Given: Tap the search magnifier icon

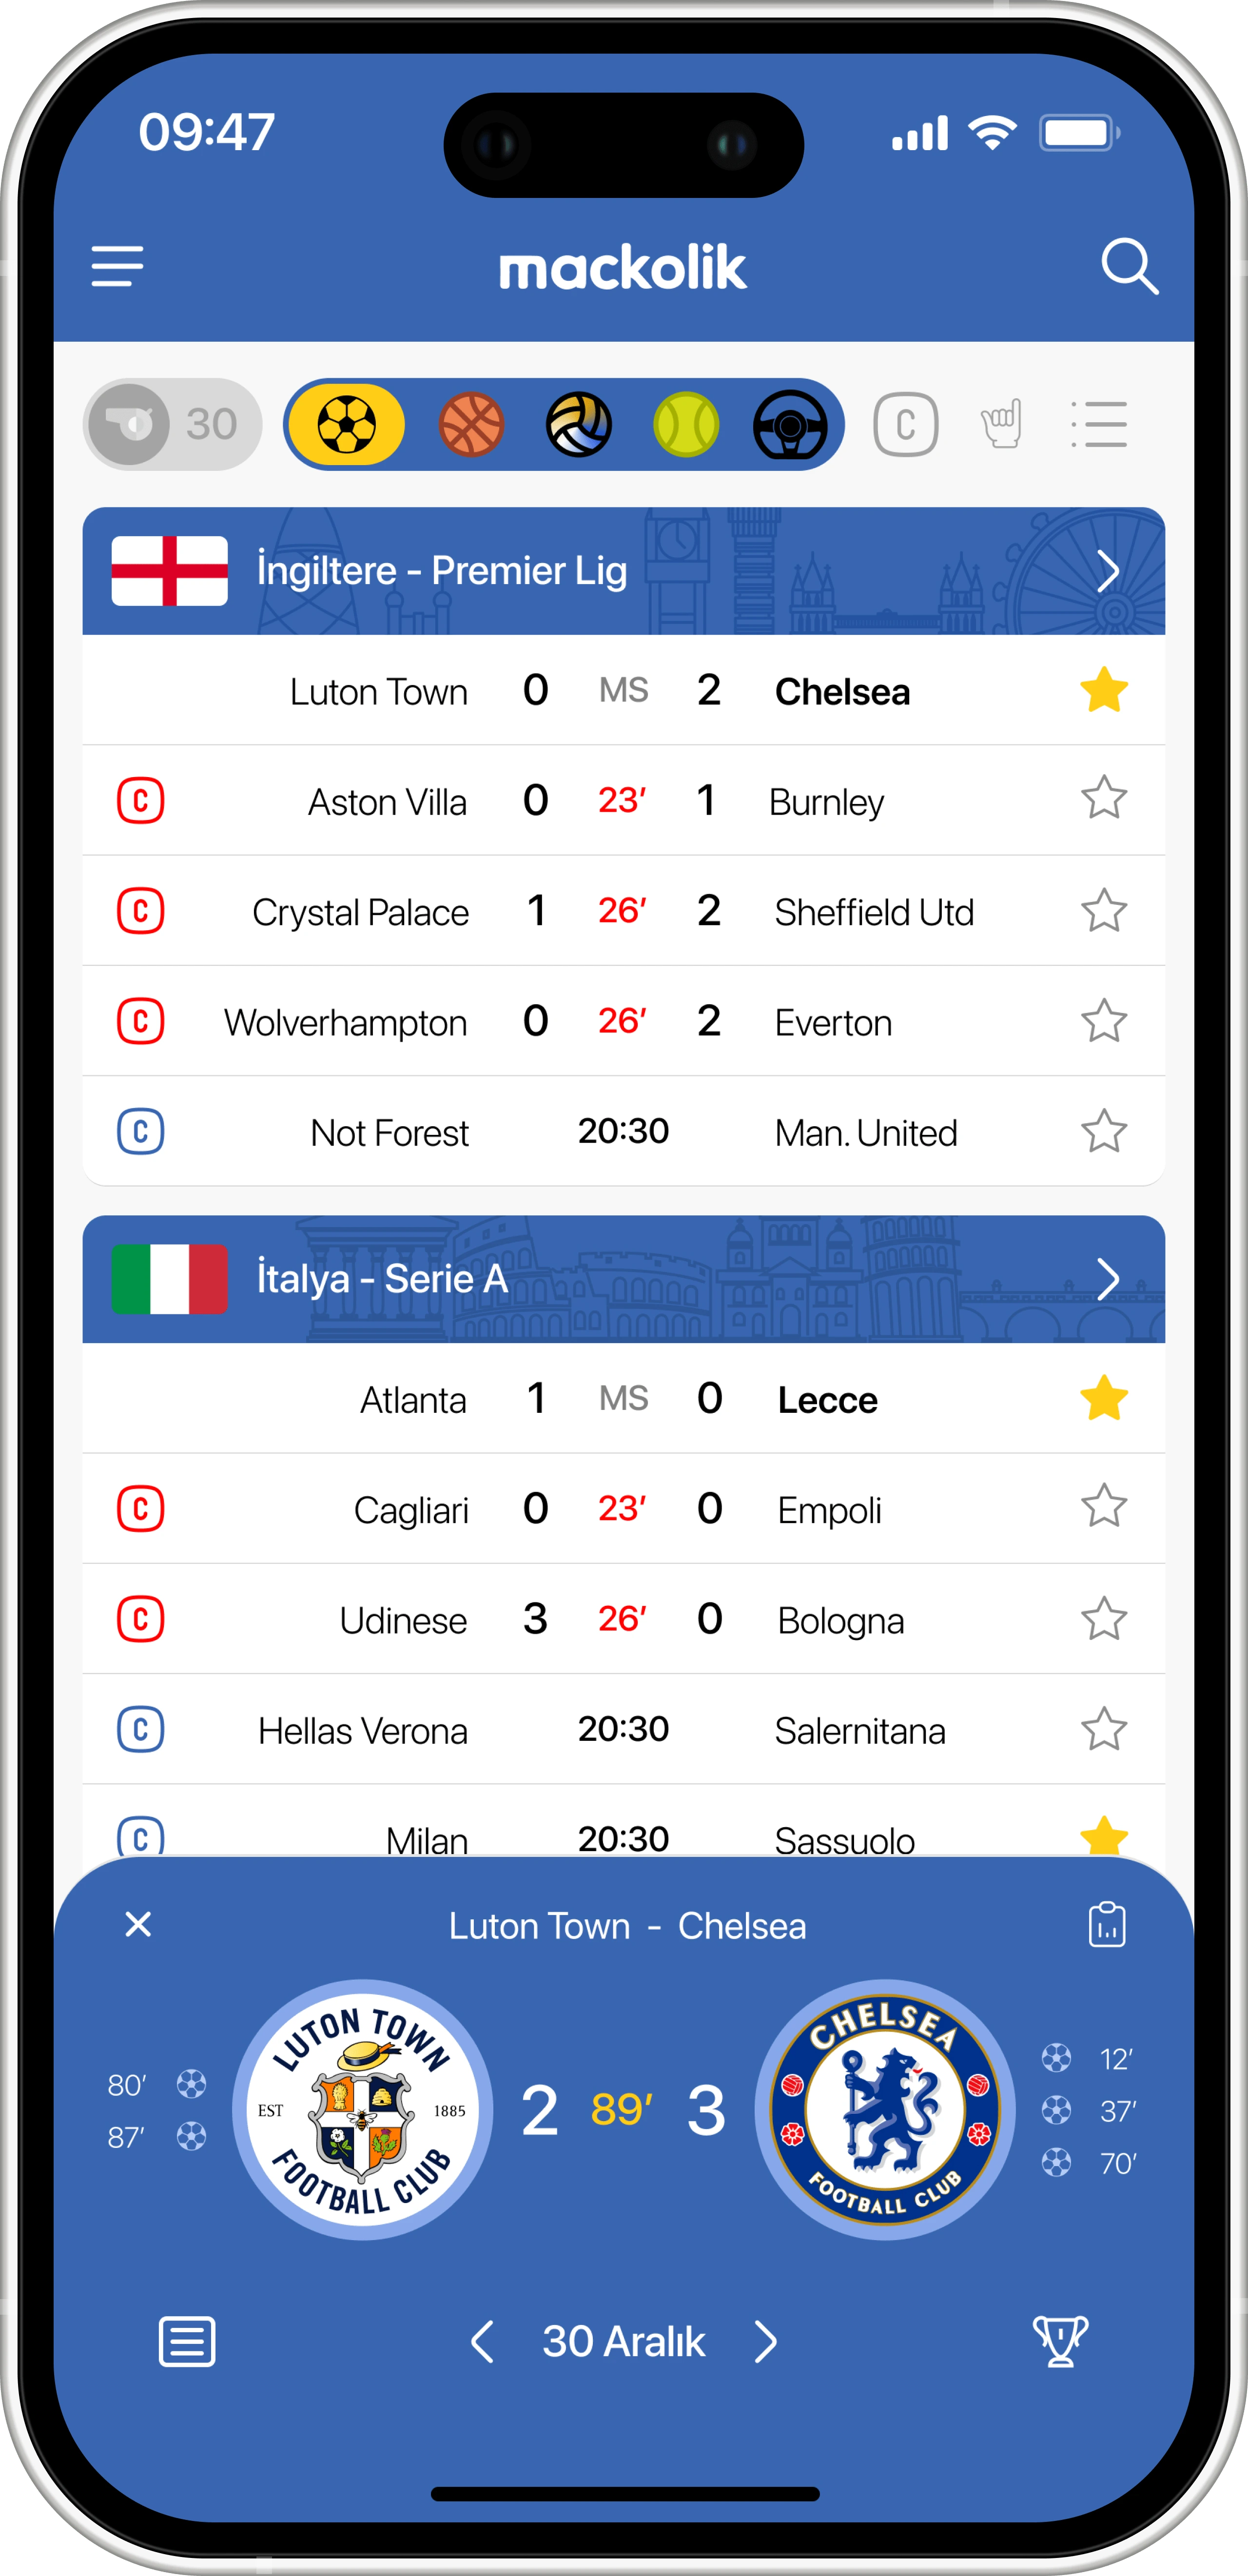Looking at the screenshot, I should [x=1129, y=267].
